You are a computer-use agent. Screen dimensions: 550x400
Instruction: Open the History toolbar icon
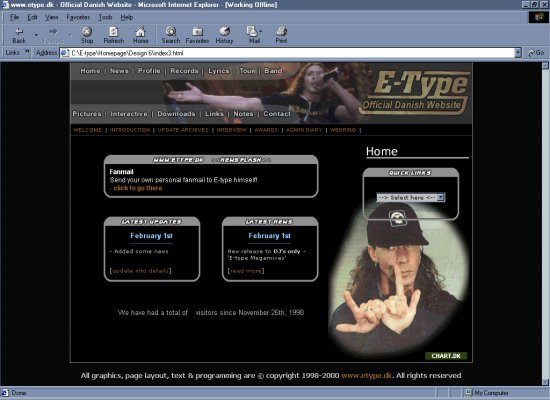coord(224,35)
